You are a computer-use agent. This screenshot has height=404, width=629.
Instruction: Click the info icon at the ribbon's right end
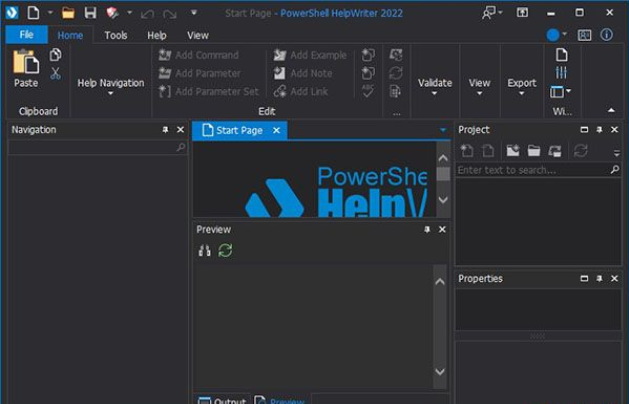[606, 35]
